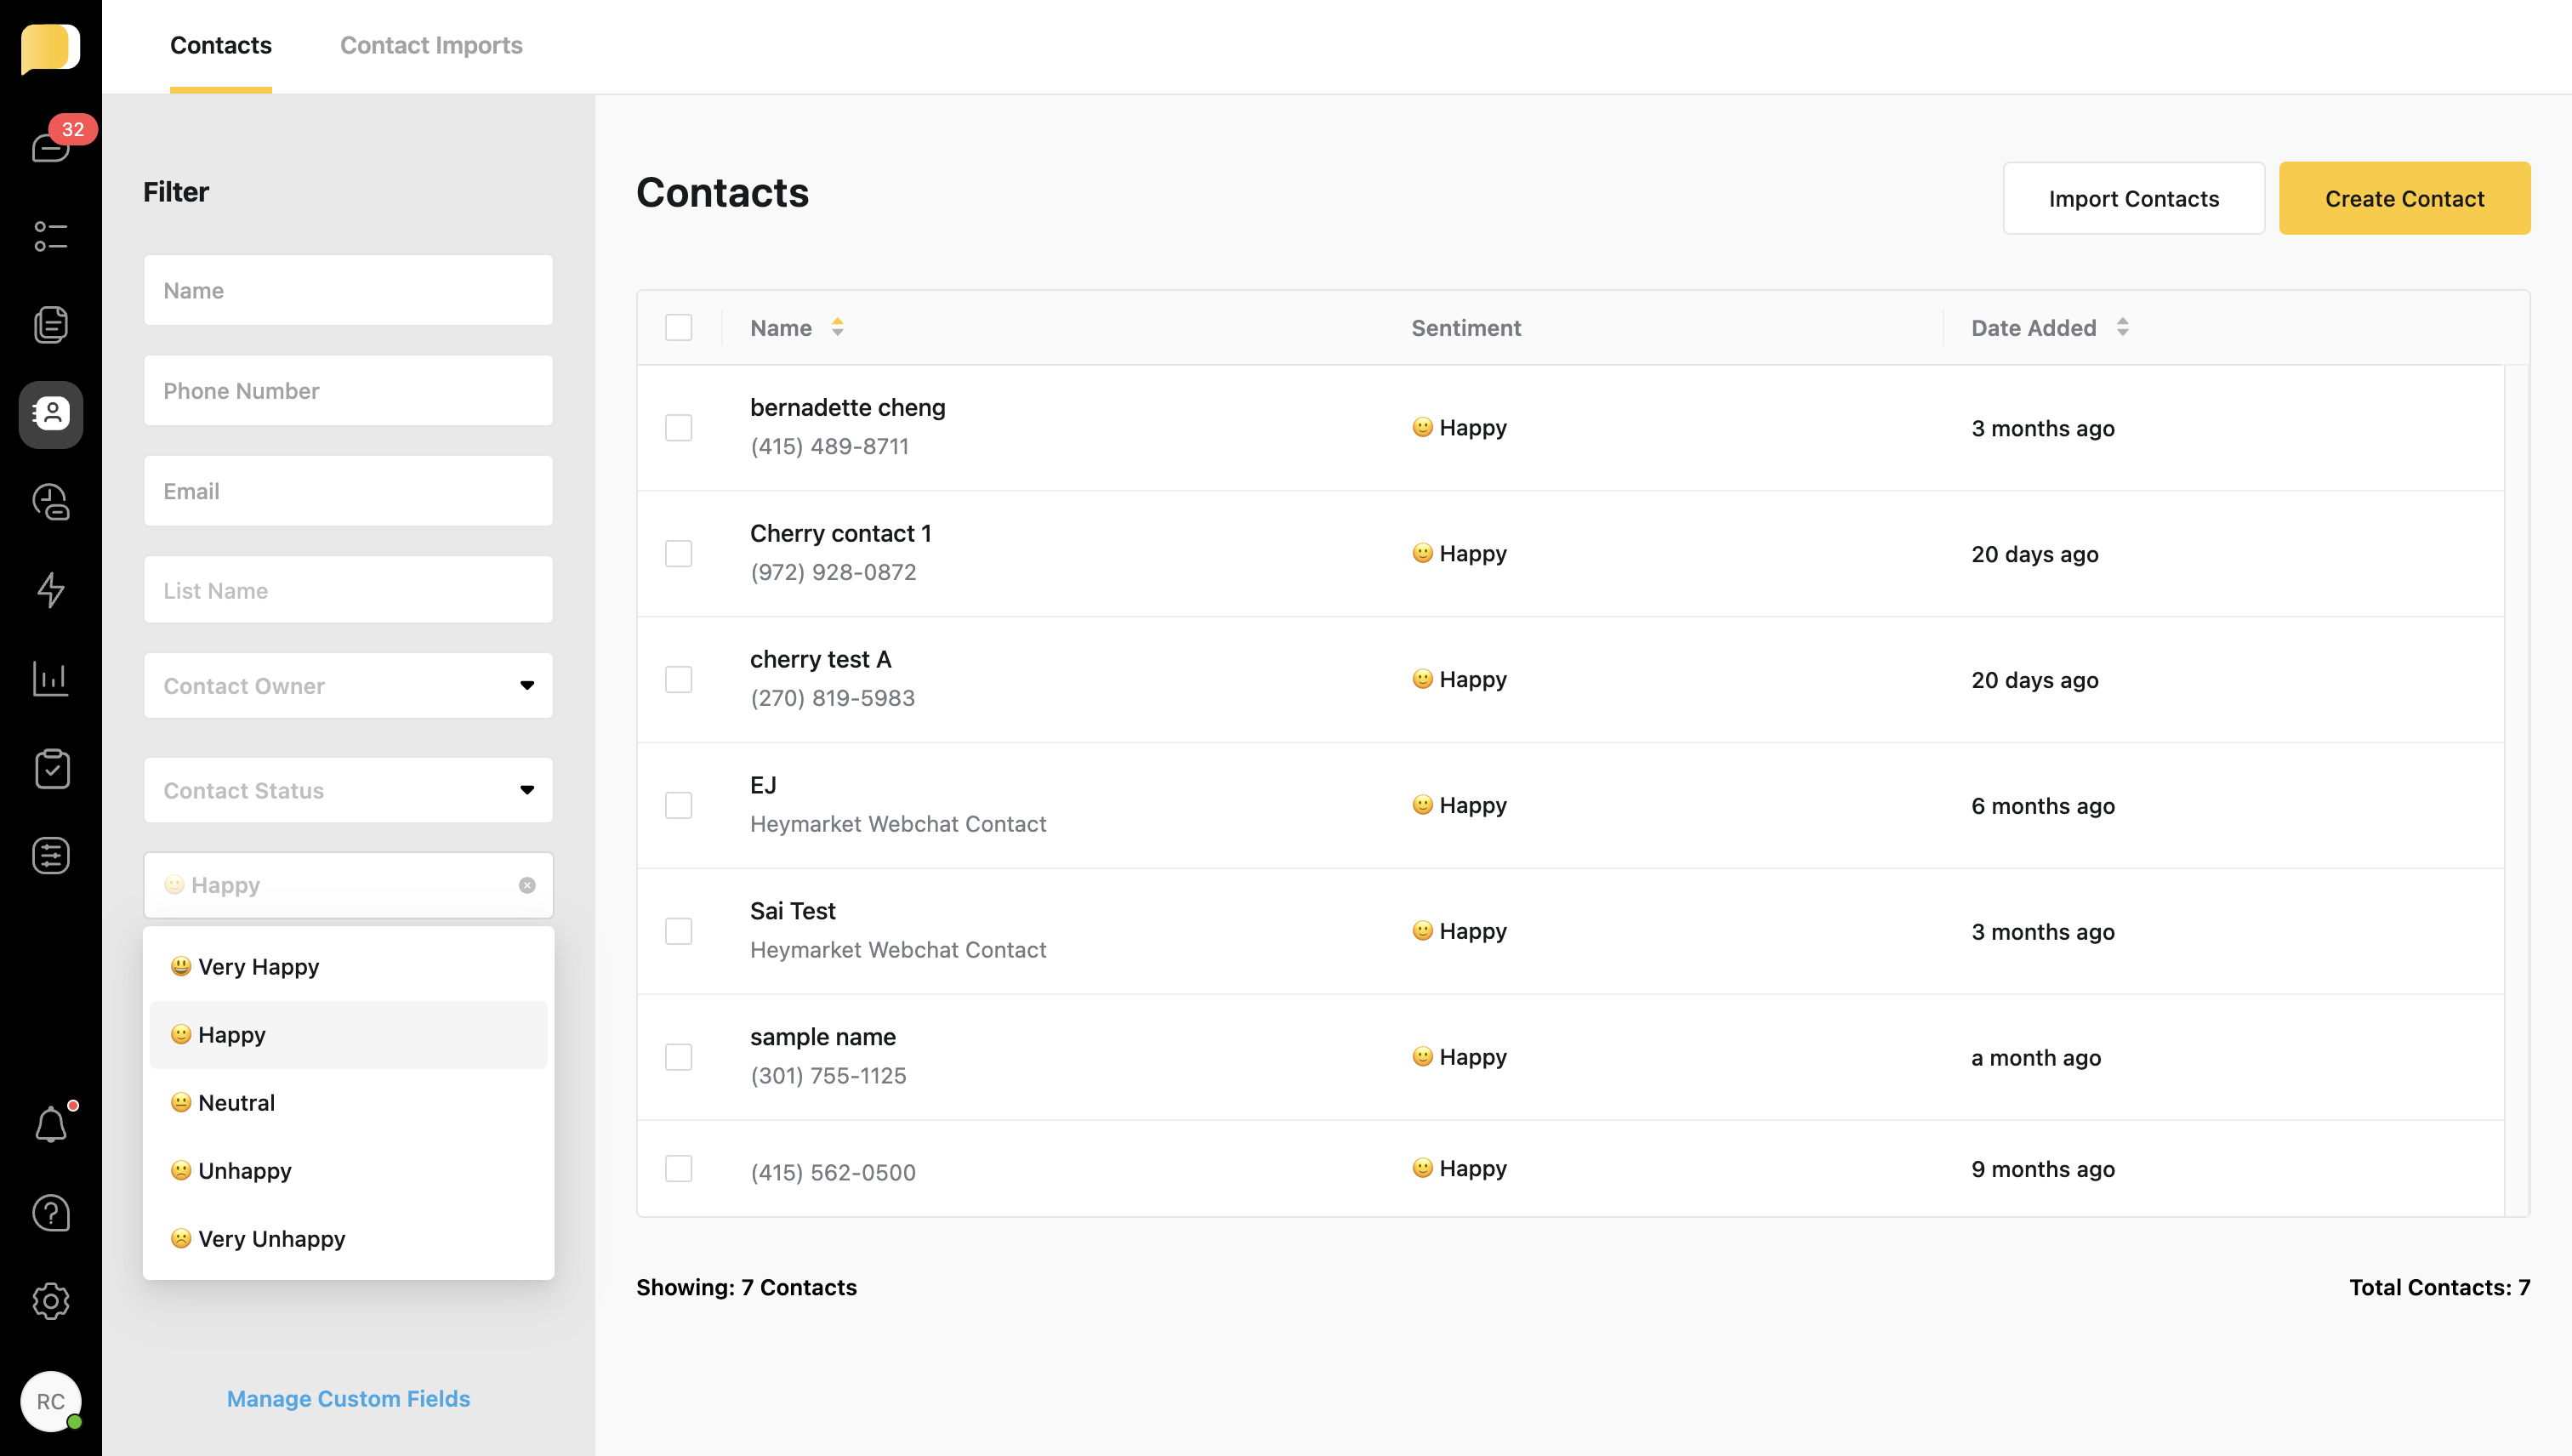2572x1456 pixels.
Task: Open the inbox icon with 32 badge
Action: (x=50, y=147)
